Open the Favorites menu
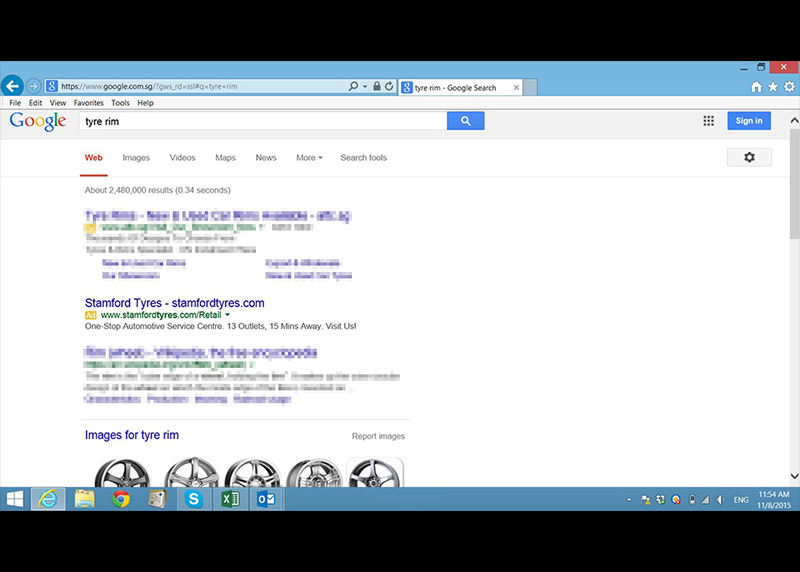 (x=88, y=103)
